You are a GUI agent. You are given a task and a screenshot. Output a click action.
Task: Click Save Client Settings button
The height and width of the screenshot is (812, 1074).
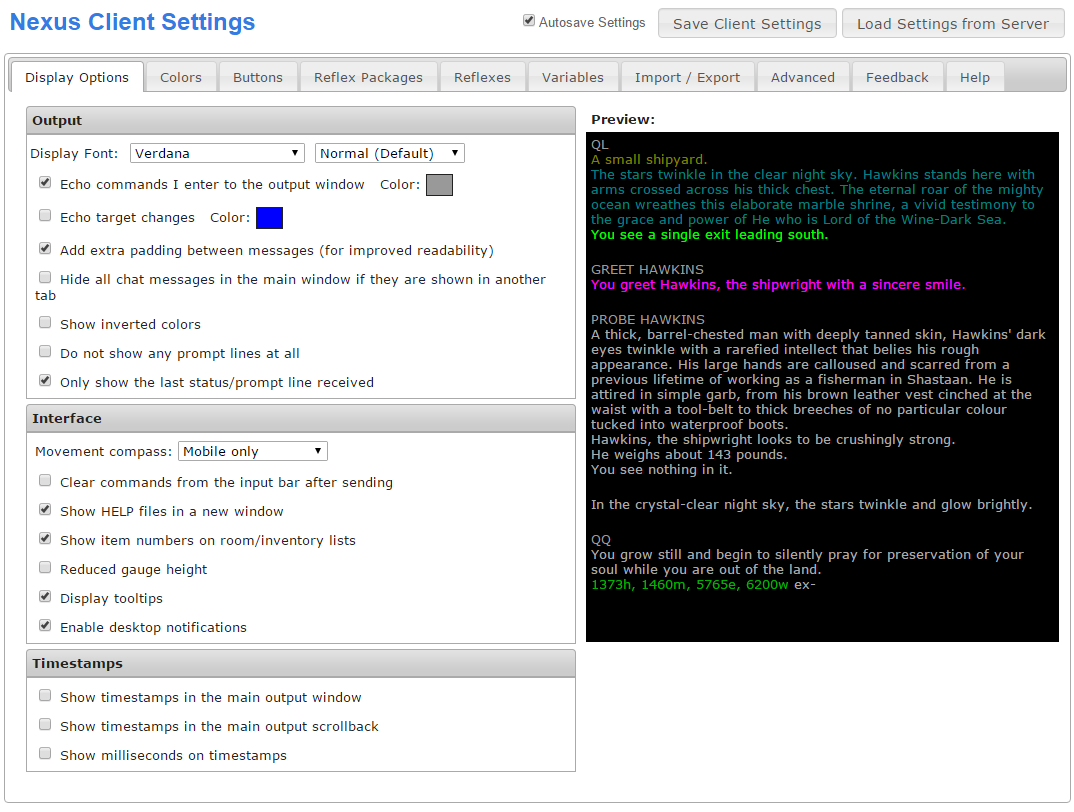pyautogui.click(x=746, y=24)
